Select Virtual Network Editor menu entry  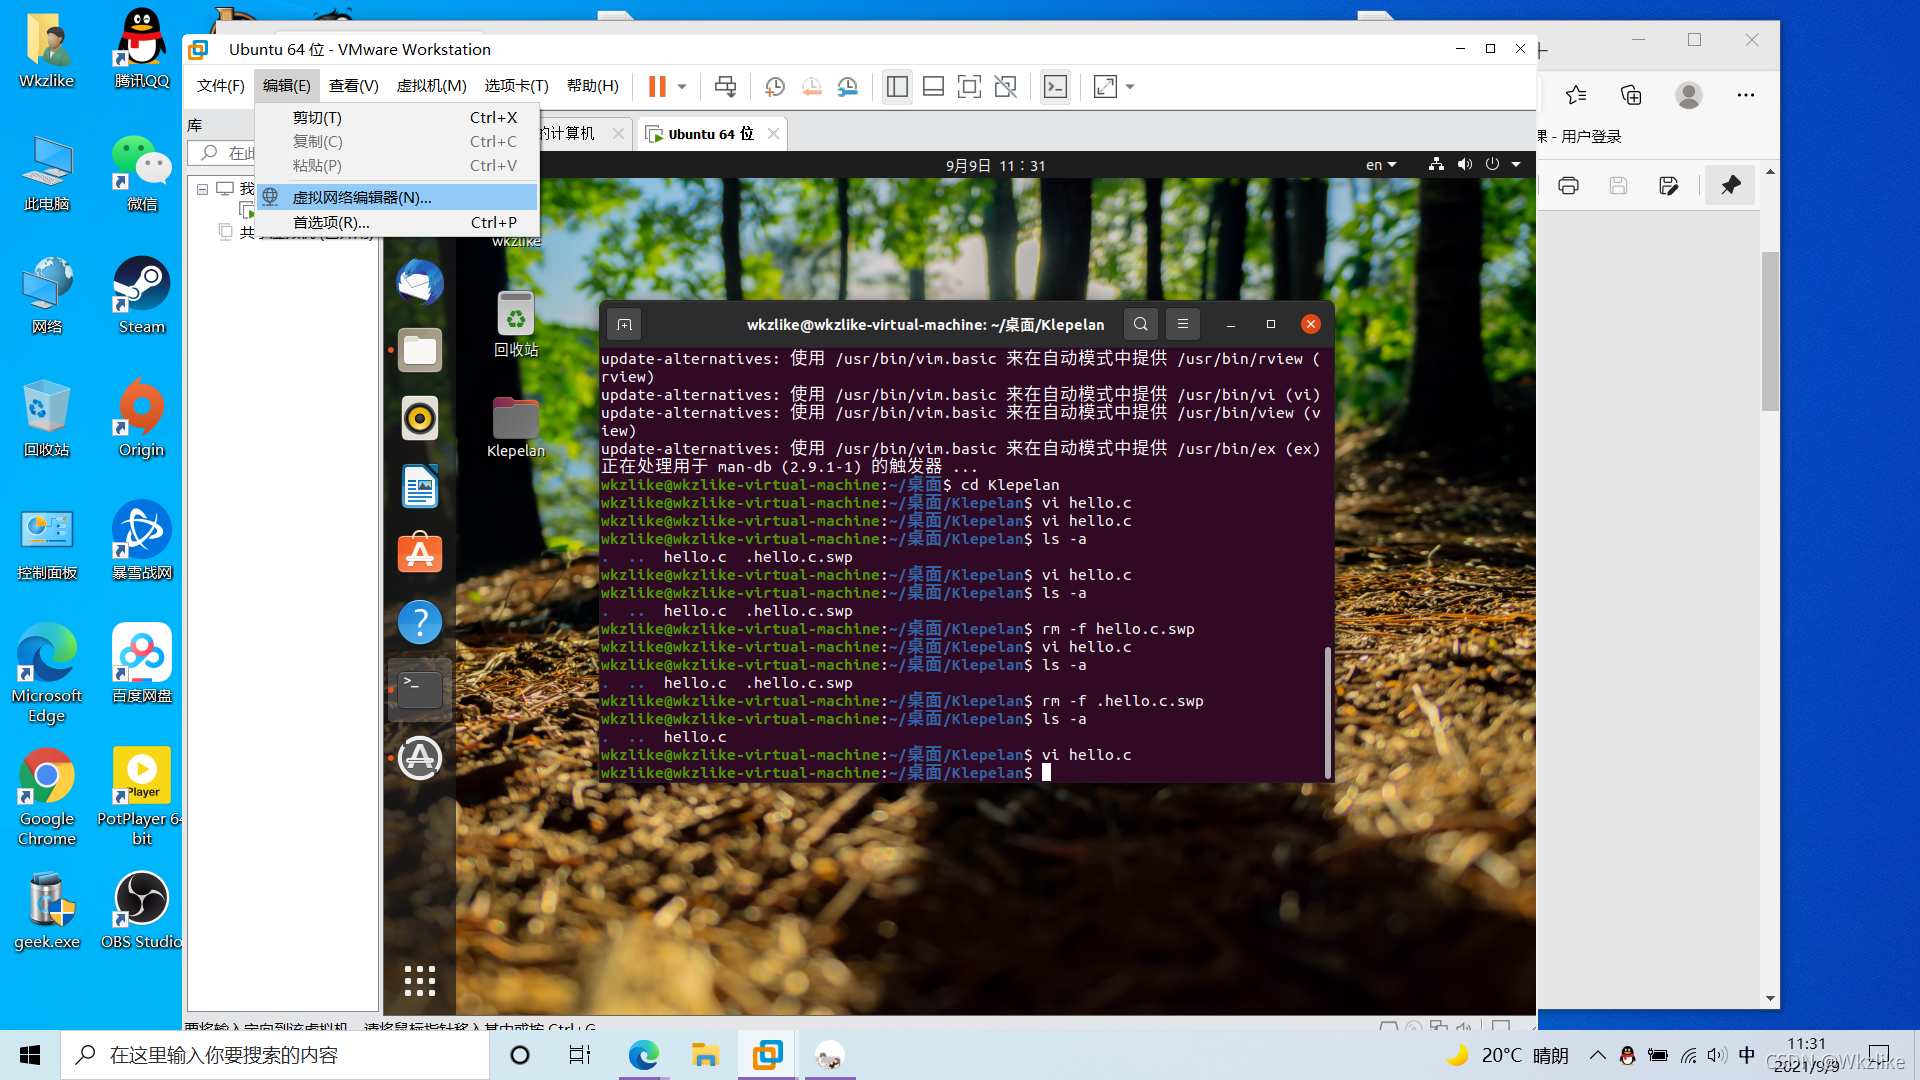(362, 197)
